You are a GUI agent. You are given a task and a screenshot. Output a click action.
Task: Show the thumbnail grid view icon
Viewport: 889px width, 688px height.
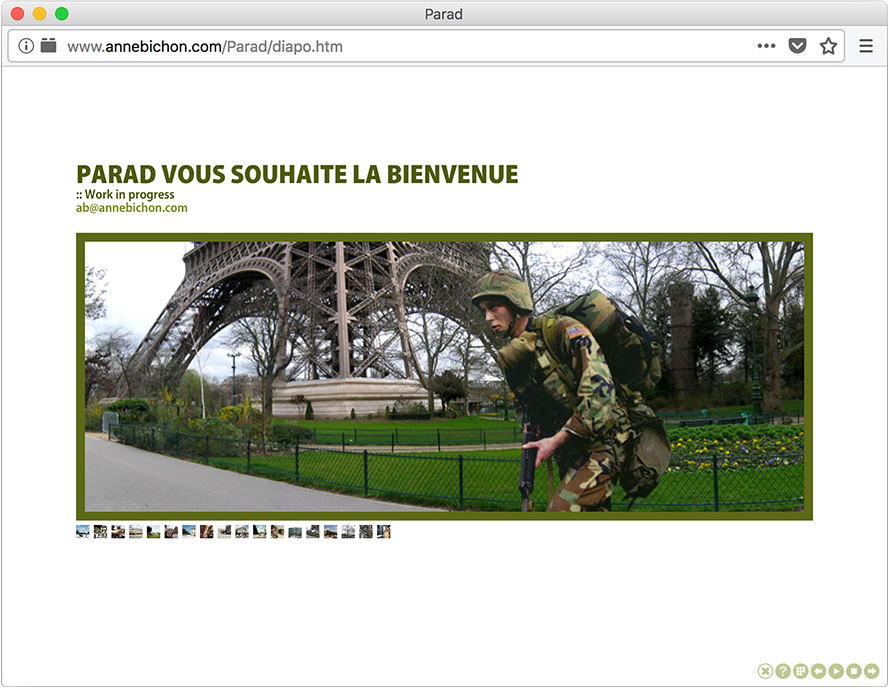(801, 671)
